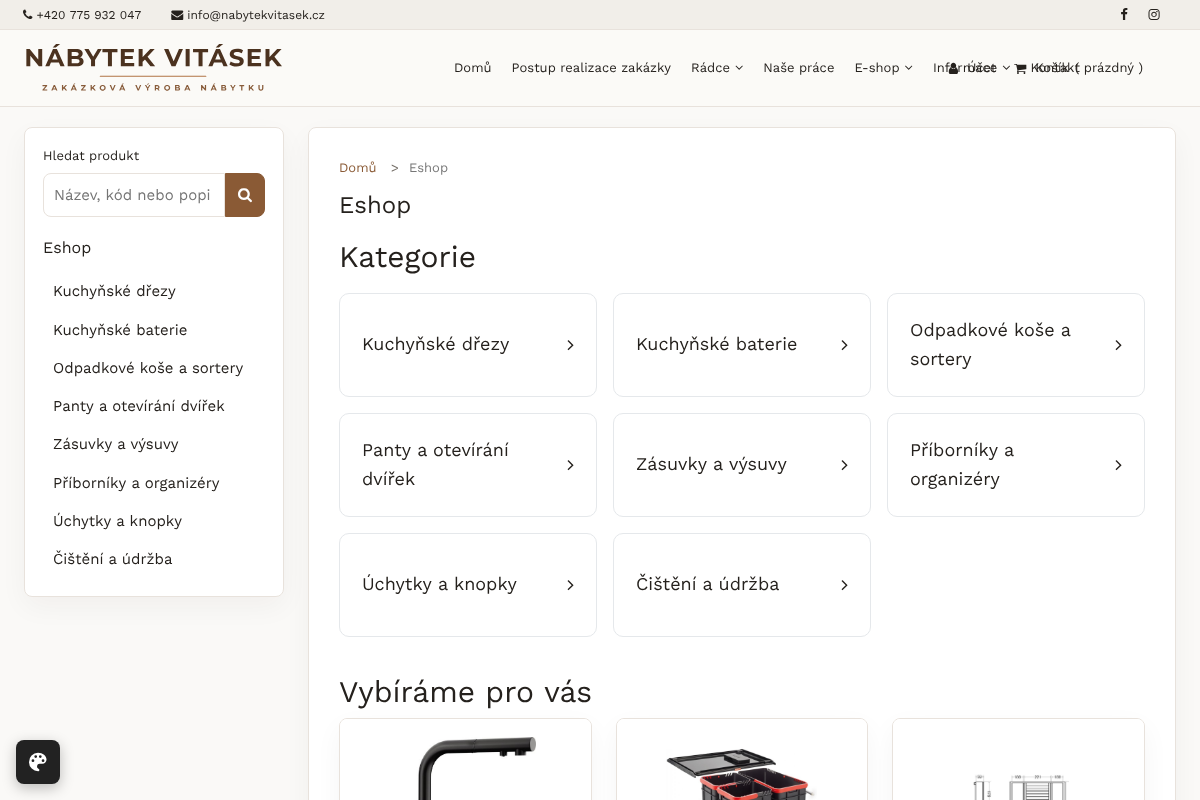Open the Kuchyňské dřezy category card
Screen dimensions: 1200x800
(x=468, y=345)
